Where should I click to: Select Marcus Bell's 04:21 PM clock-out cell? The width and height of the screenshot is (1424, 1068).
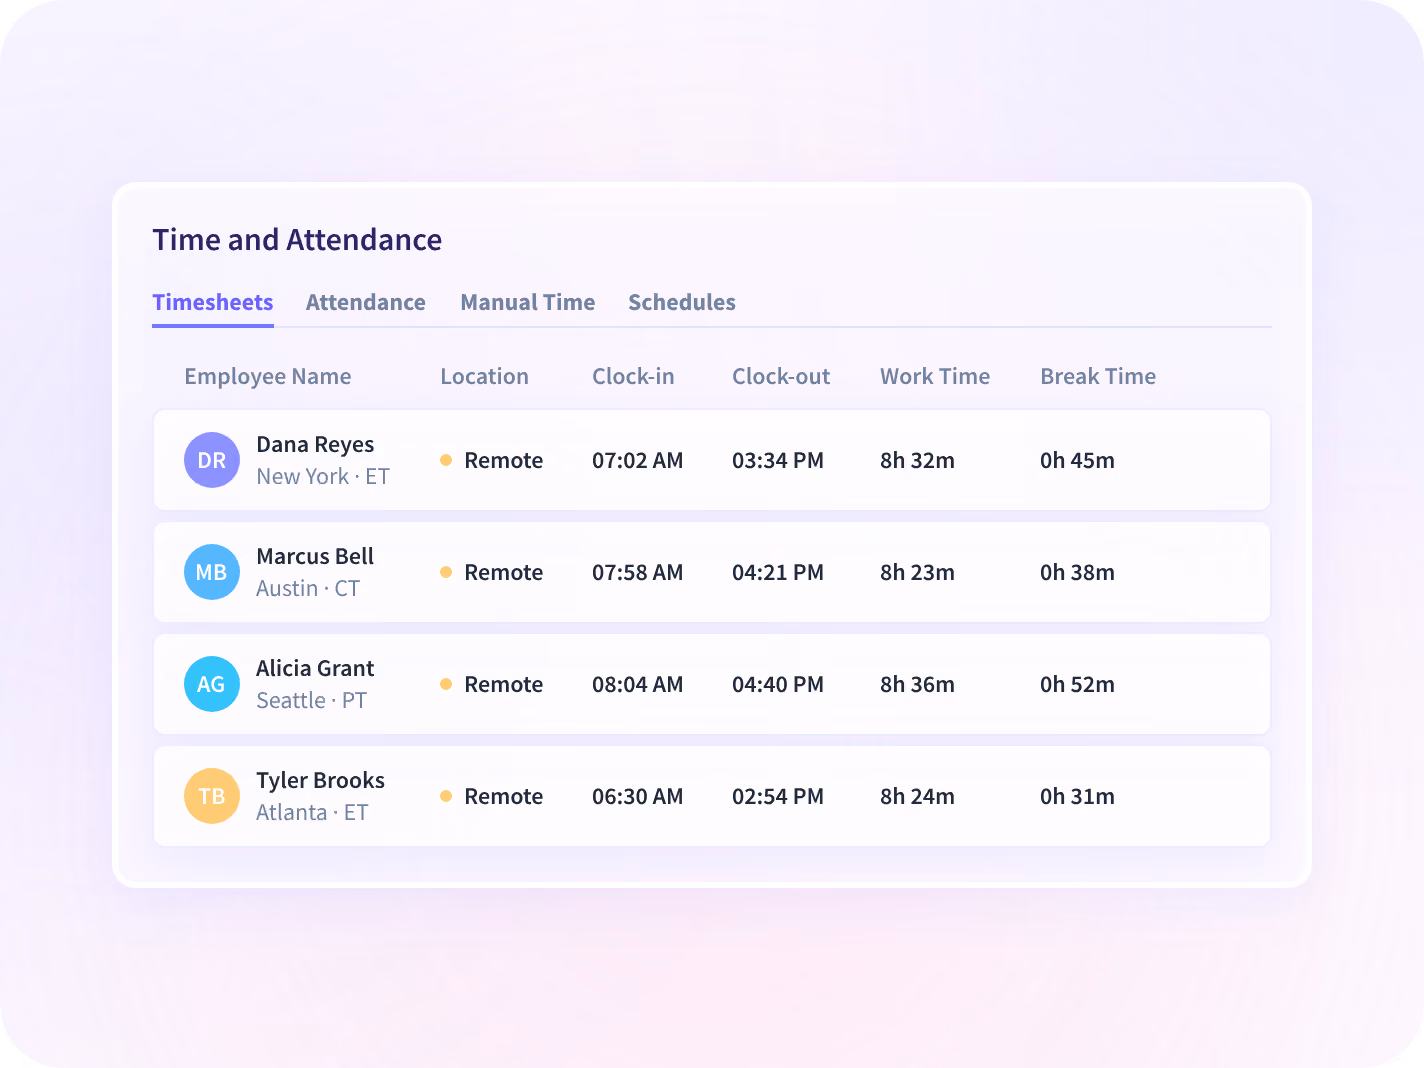pyautogui.click(x=778, y=573)
